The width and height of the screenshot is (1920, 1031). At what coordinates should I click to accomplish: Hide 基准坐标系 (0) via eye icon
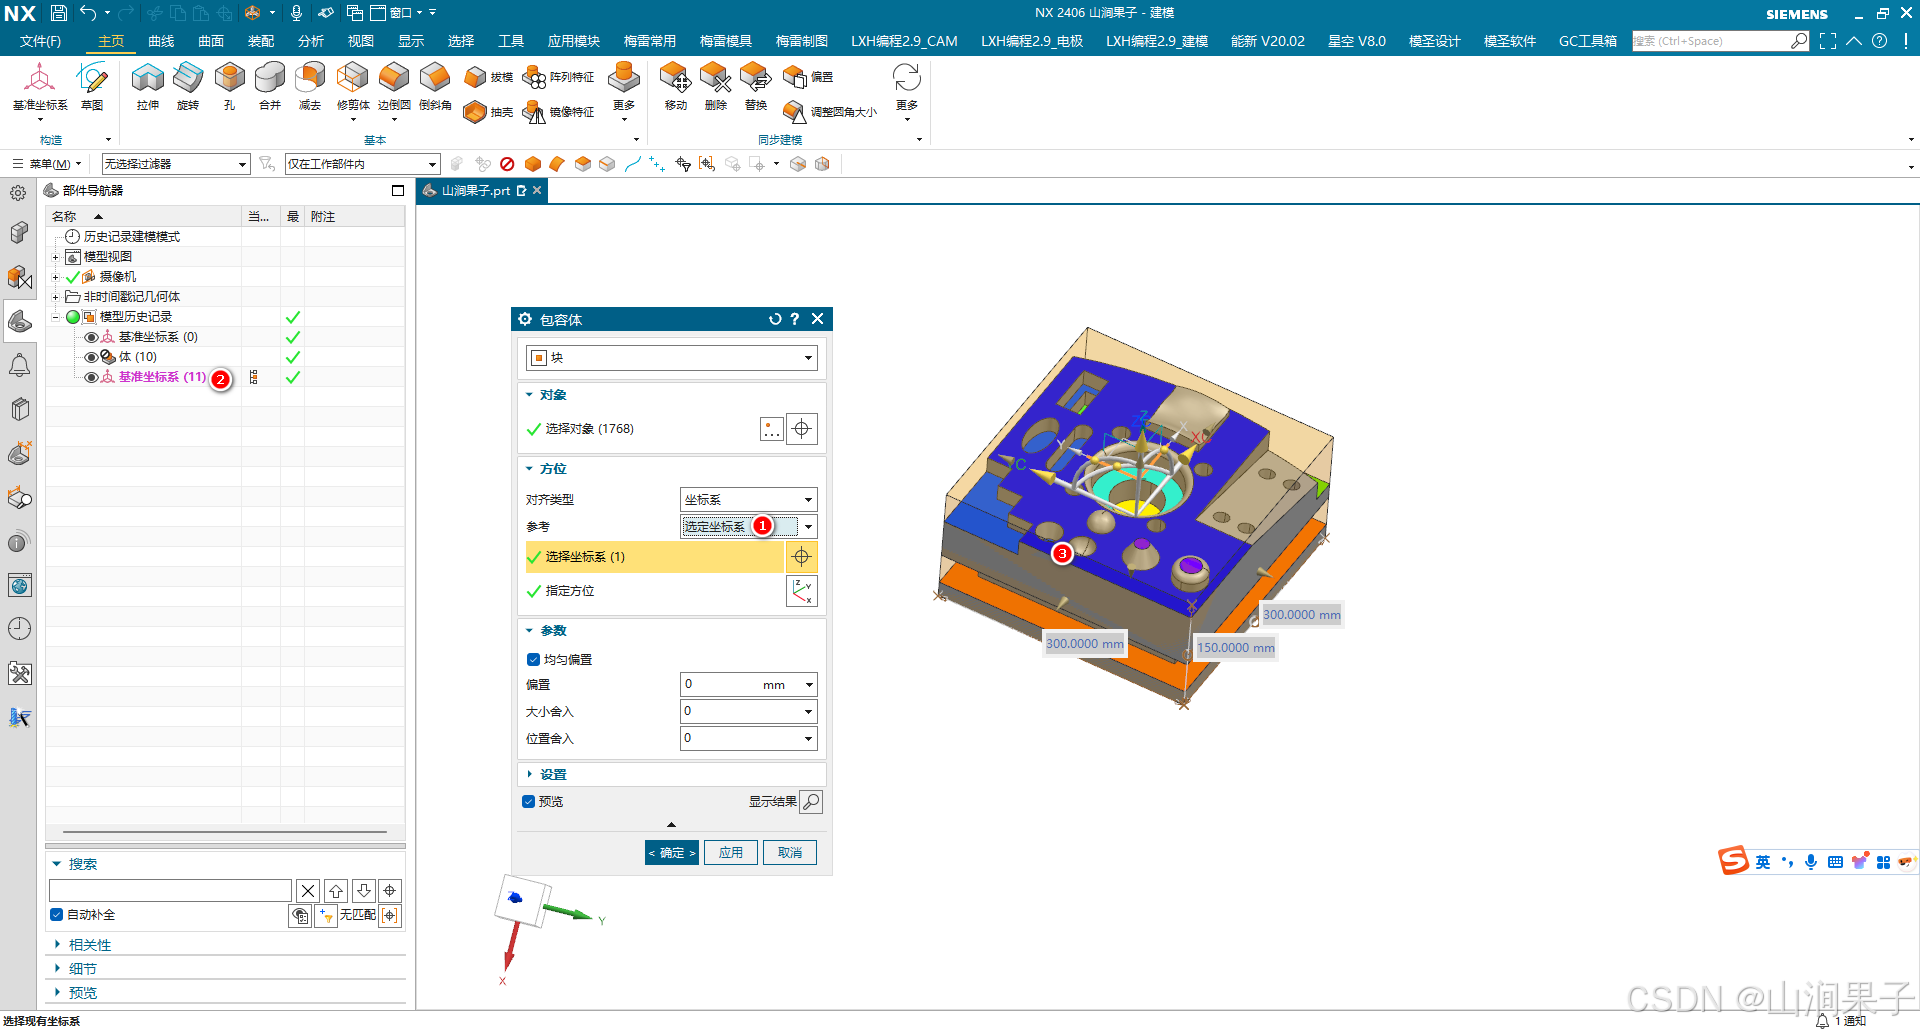[x=91, y=337]
